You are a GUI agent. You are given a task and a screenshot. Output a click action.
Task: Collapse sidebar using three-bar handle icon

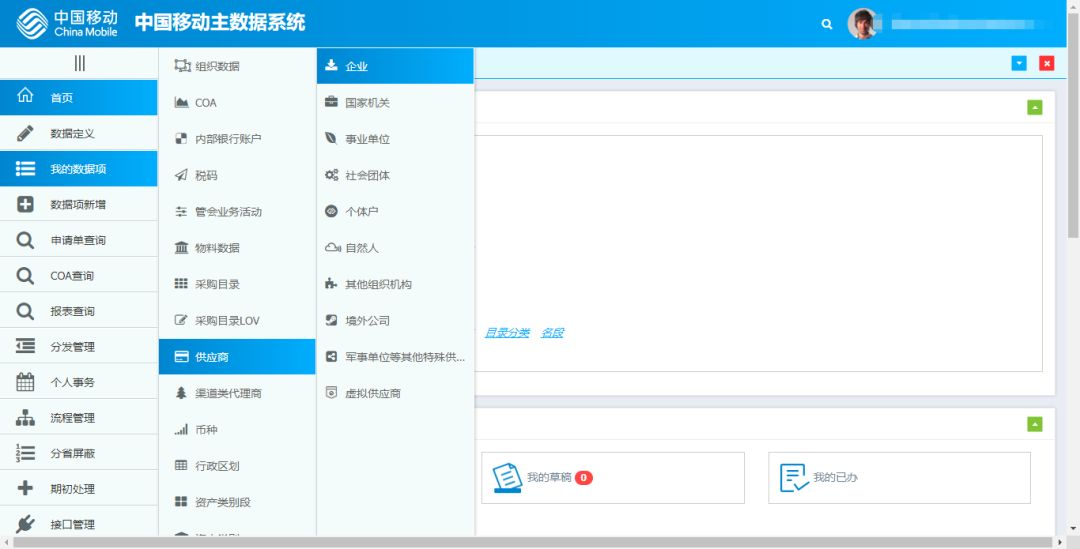(79, 63)
